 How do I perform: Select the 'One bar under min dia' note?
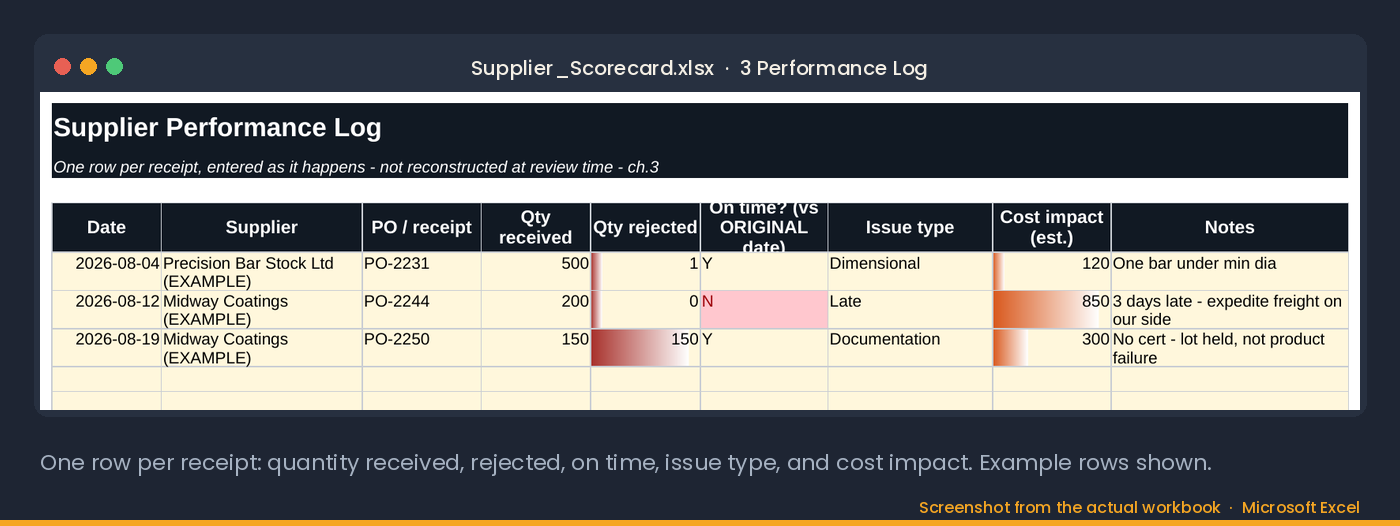(x=1229, y=272)
